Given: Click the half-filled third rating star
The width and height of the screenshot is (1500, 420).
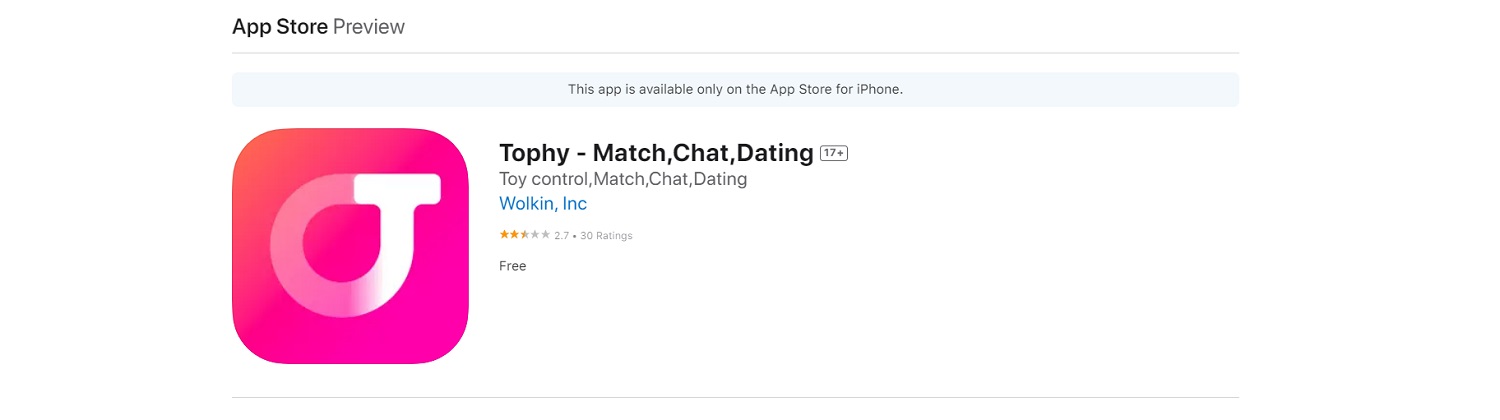Looking at the screenshot, I should click(524, 235).
